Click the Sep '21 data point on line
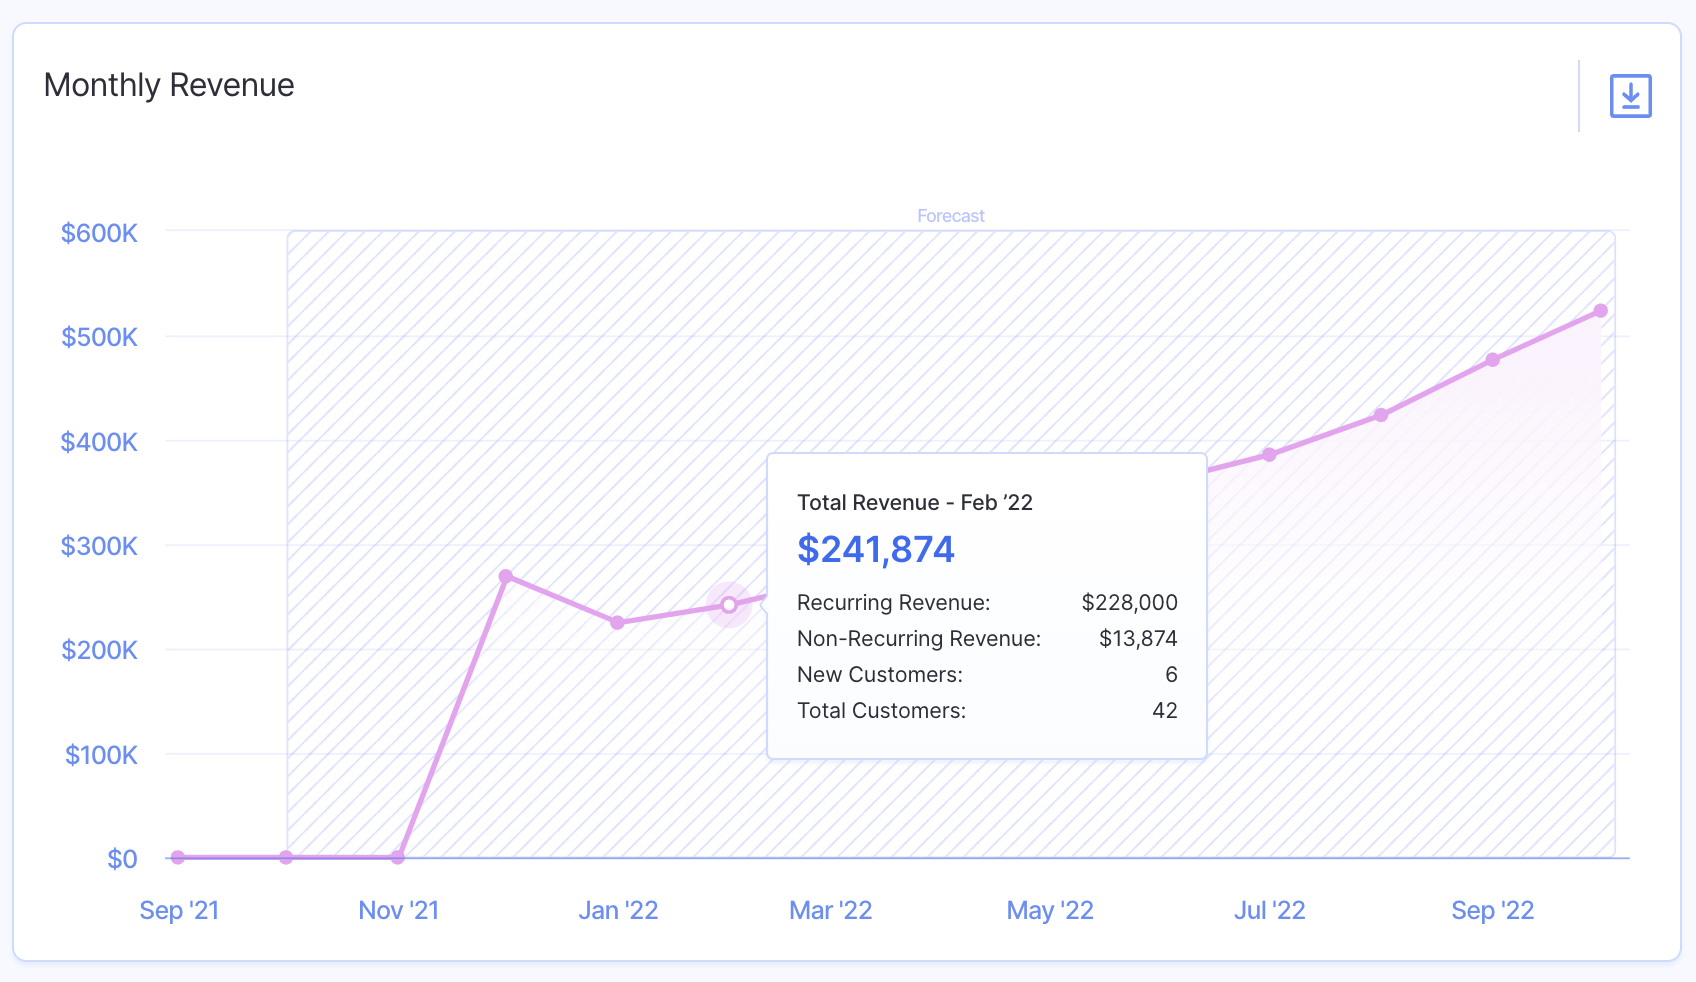The image size is (1696, 982). click(x=178, y=857)
